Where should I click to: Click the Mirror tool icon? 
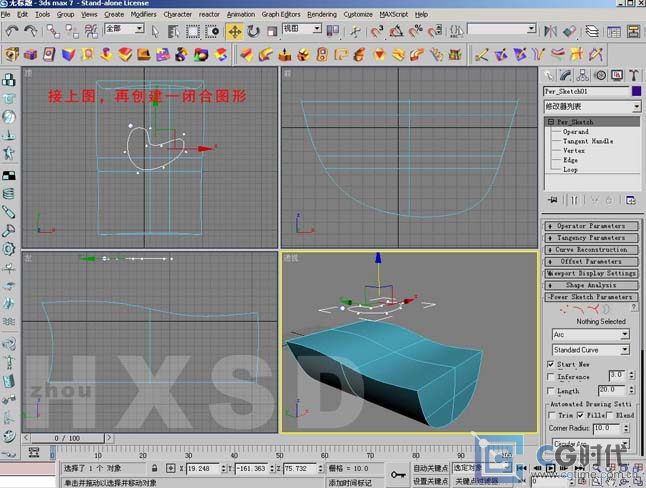[x=550, y=31]
